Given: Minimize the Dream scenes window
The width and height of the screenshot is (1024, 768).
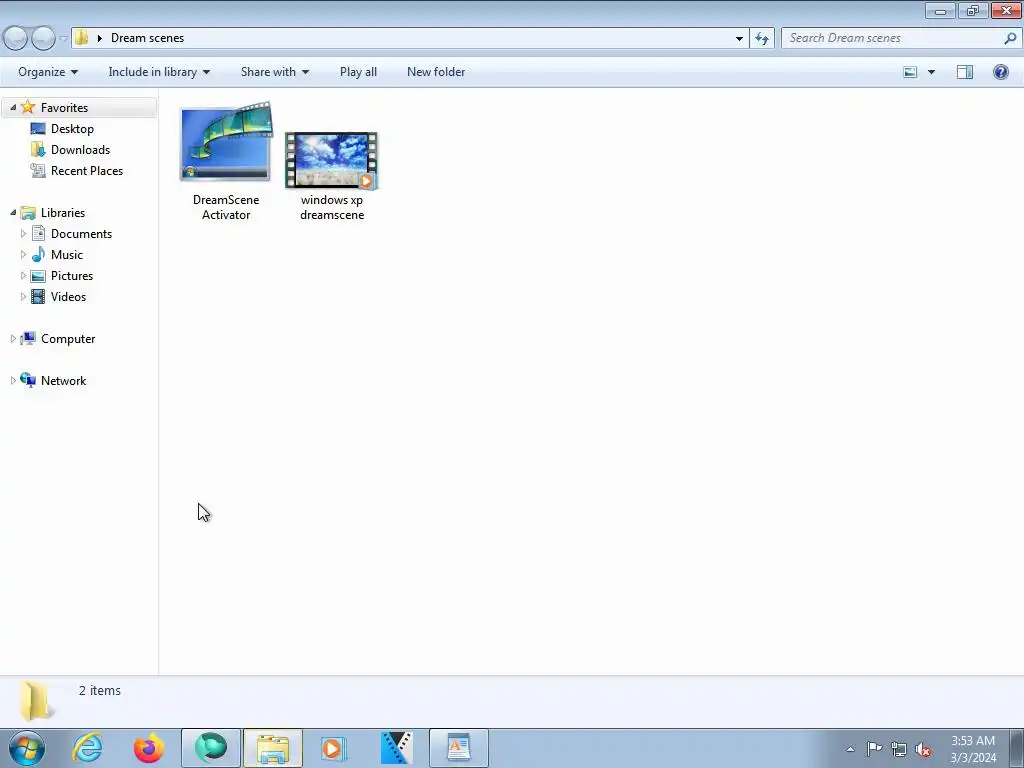Looking at the screenshot, I should (x=940, y=10).
